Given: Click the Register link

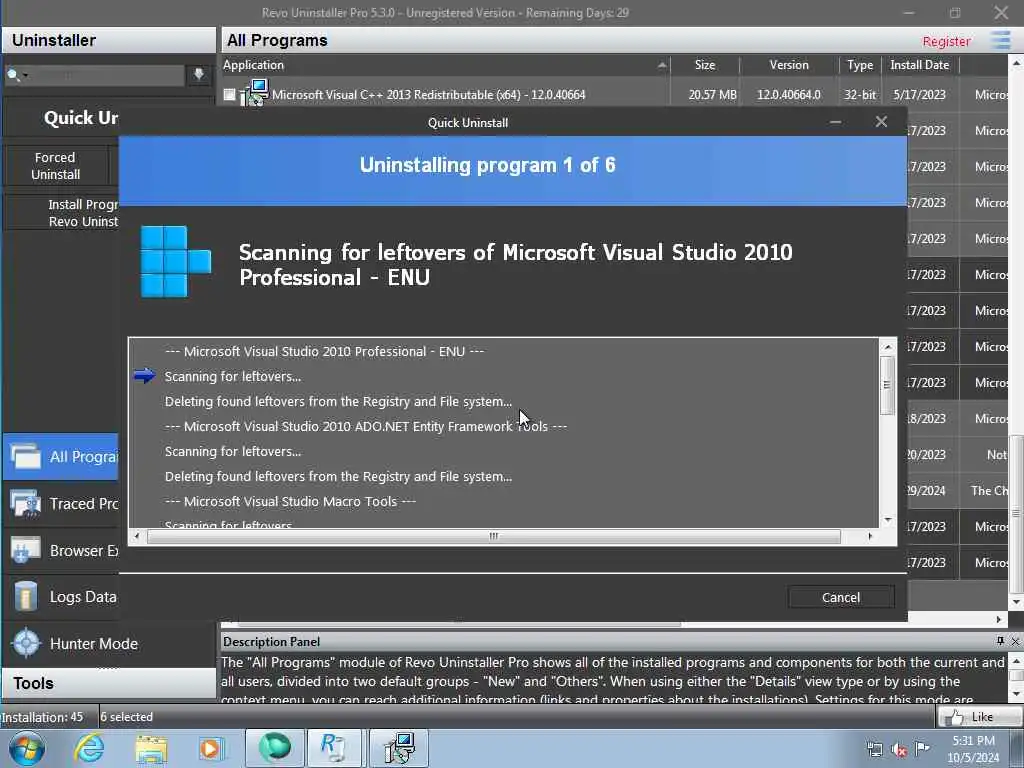Looking at the screenshot, I should click(946, 41).
